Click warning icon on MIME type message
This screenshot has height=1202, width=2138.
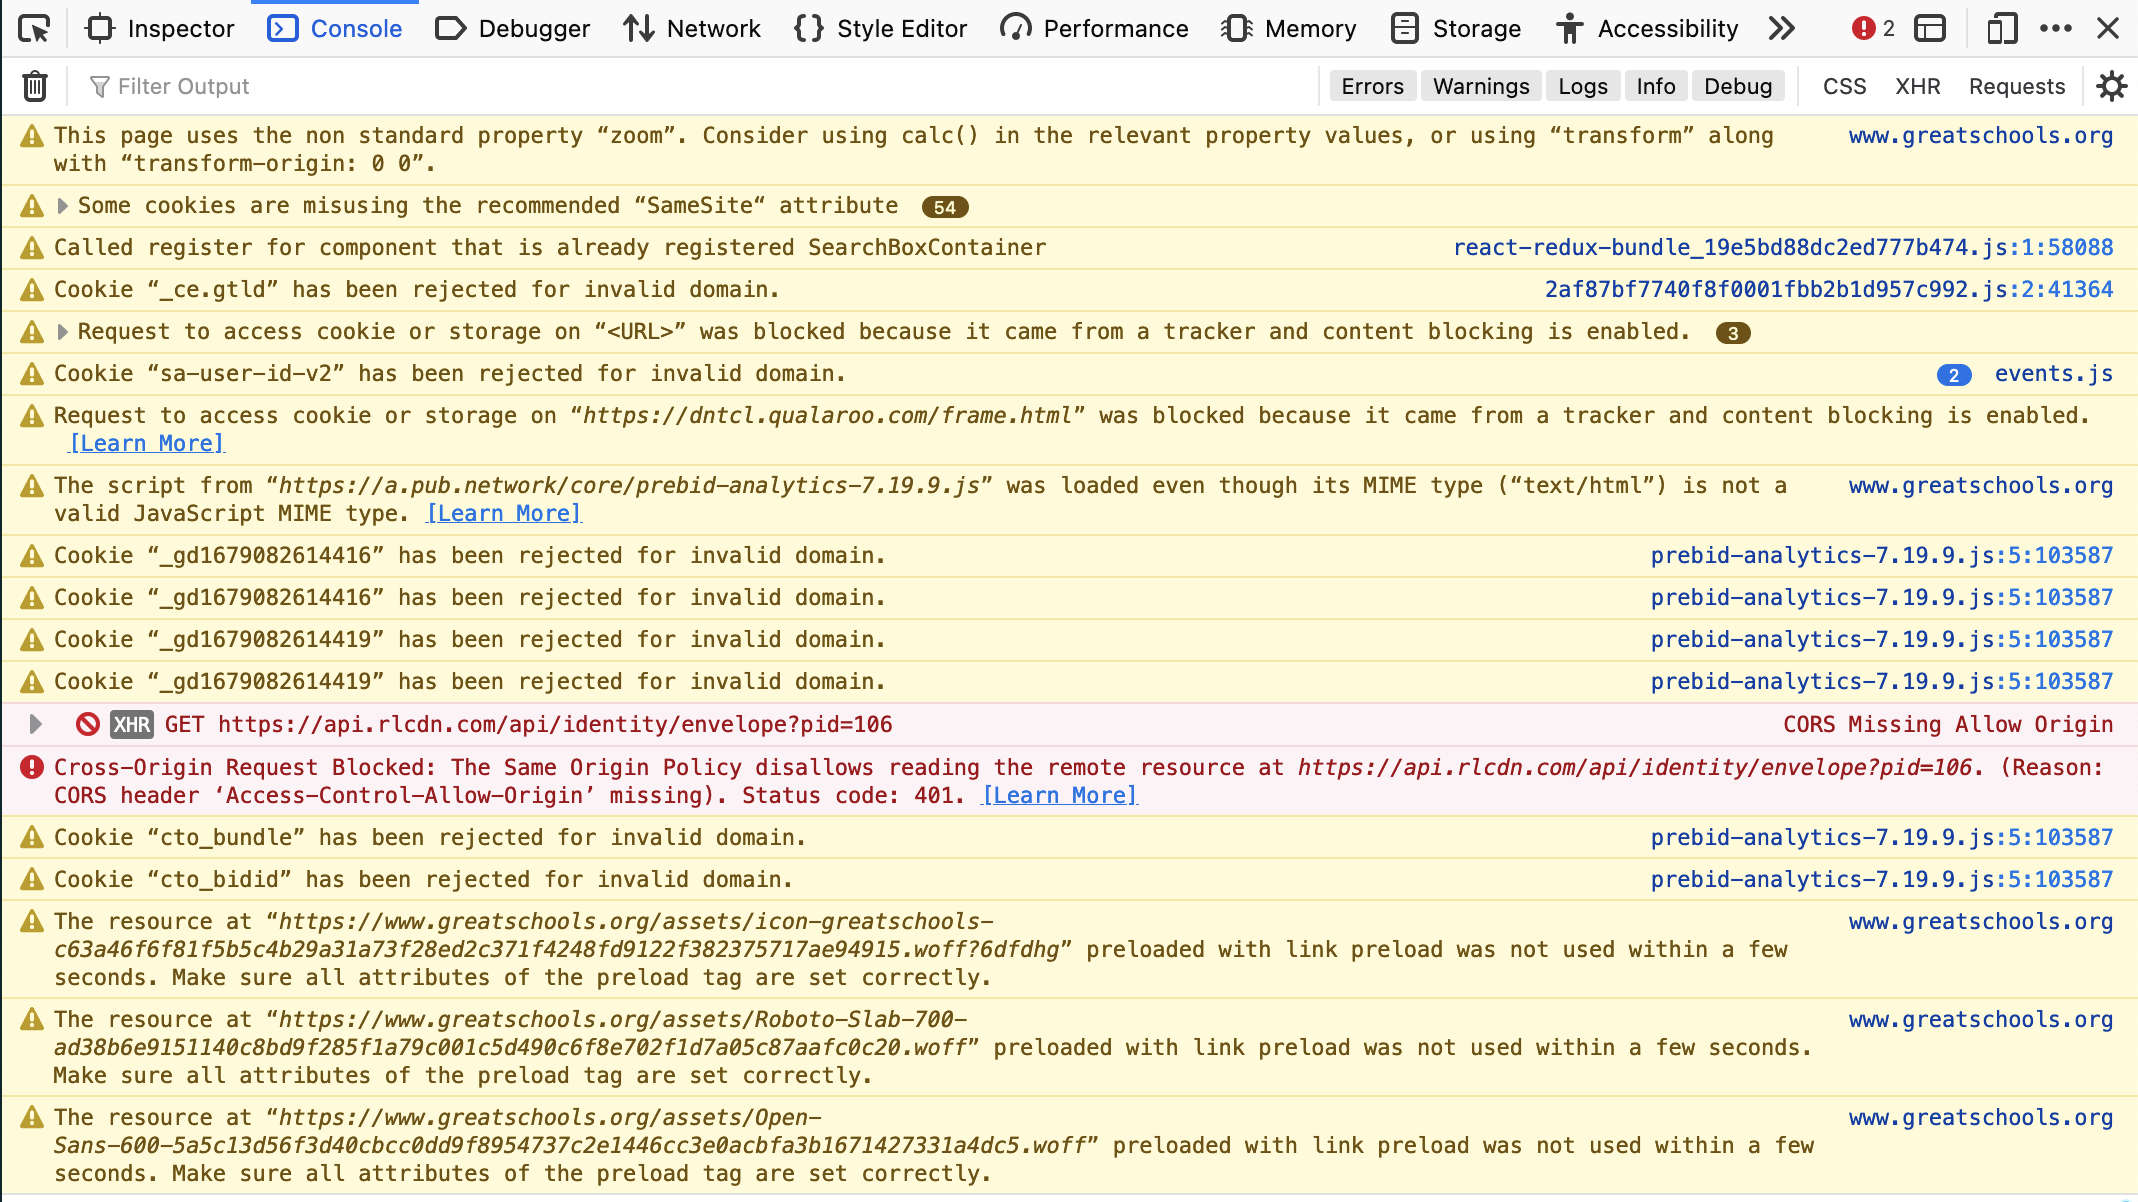pos(32,485)
